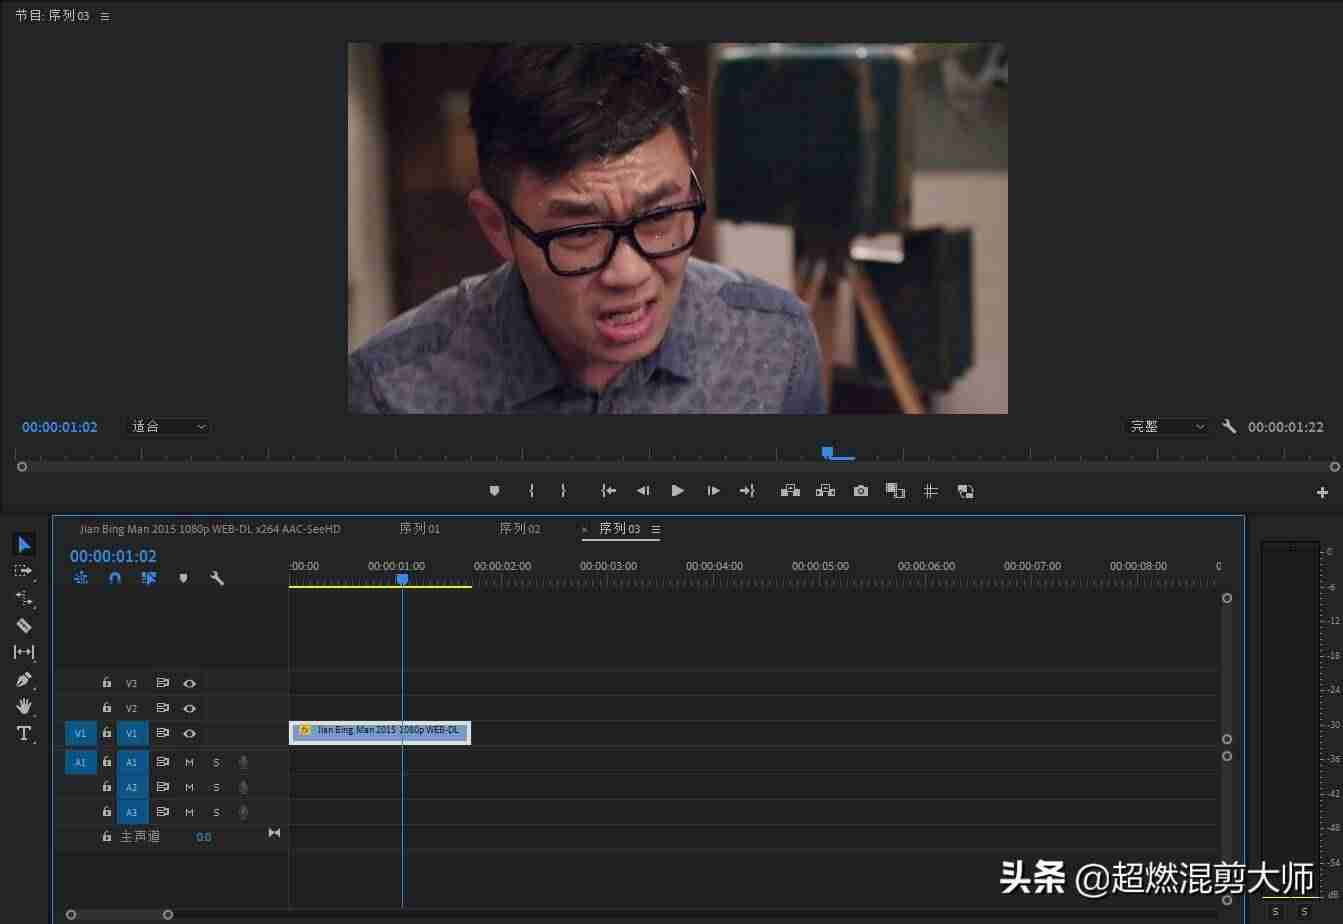This screenshot has height=924, width=1343.
Task: Open the Program monitor panel menu
Action: click(106, 16)
